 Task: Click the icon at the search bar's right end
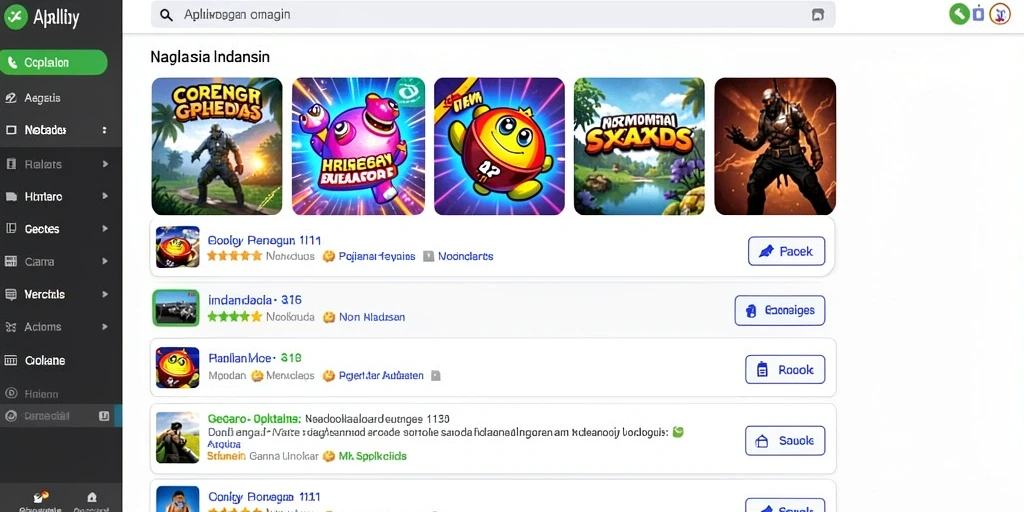pos(818,15)
